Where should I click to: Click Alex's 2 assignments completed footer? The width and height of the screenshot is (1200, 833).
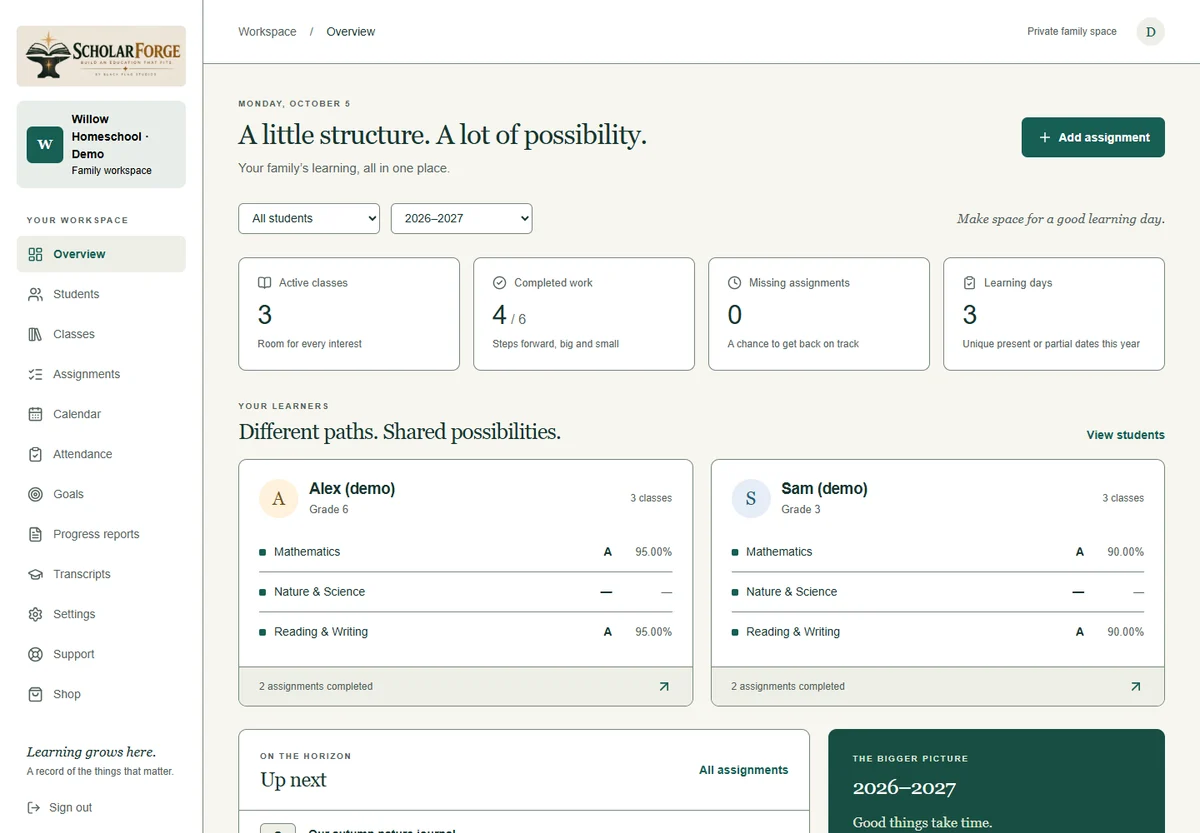466,686
